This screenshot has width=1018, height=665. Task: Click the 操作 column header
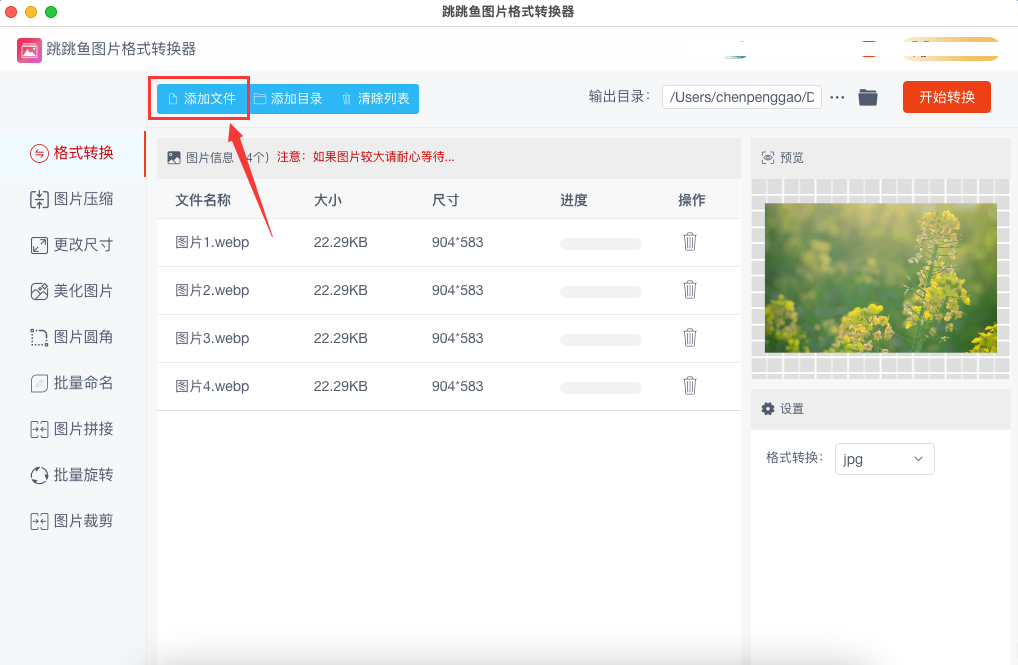(691, 200)
